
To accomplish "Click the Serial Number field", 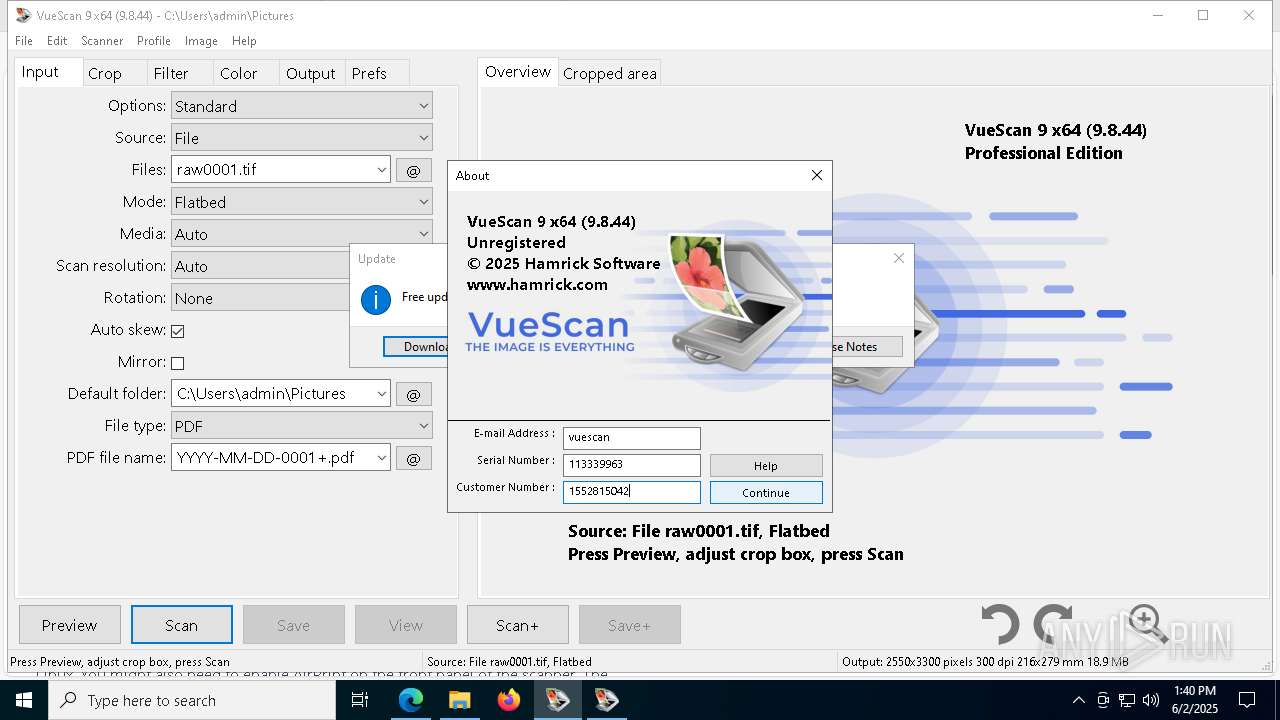I will pyautogui.click(x=632, y=465).
